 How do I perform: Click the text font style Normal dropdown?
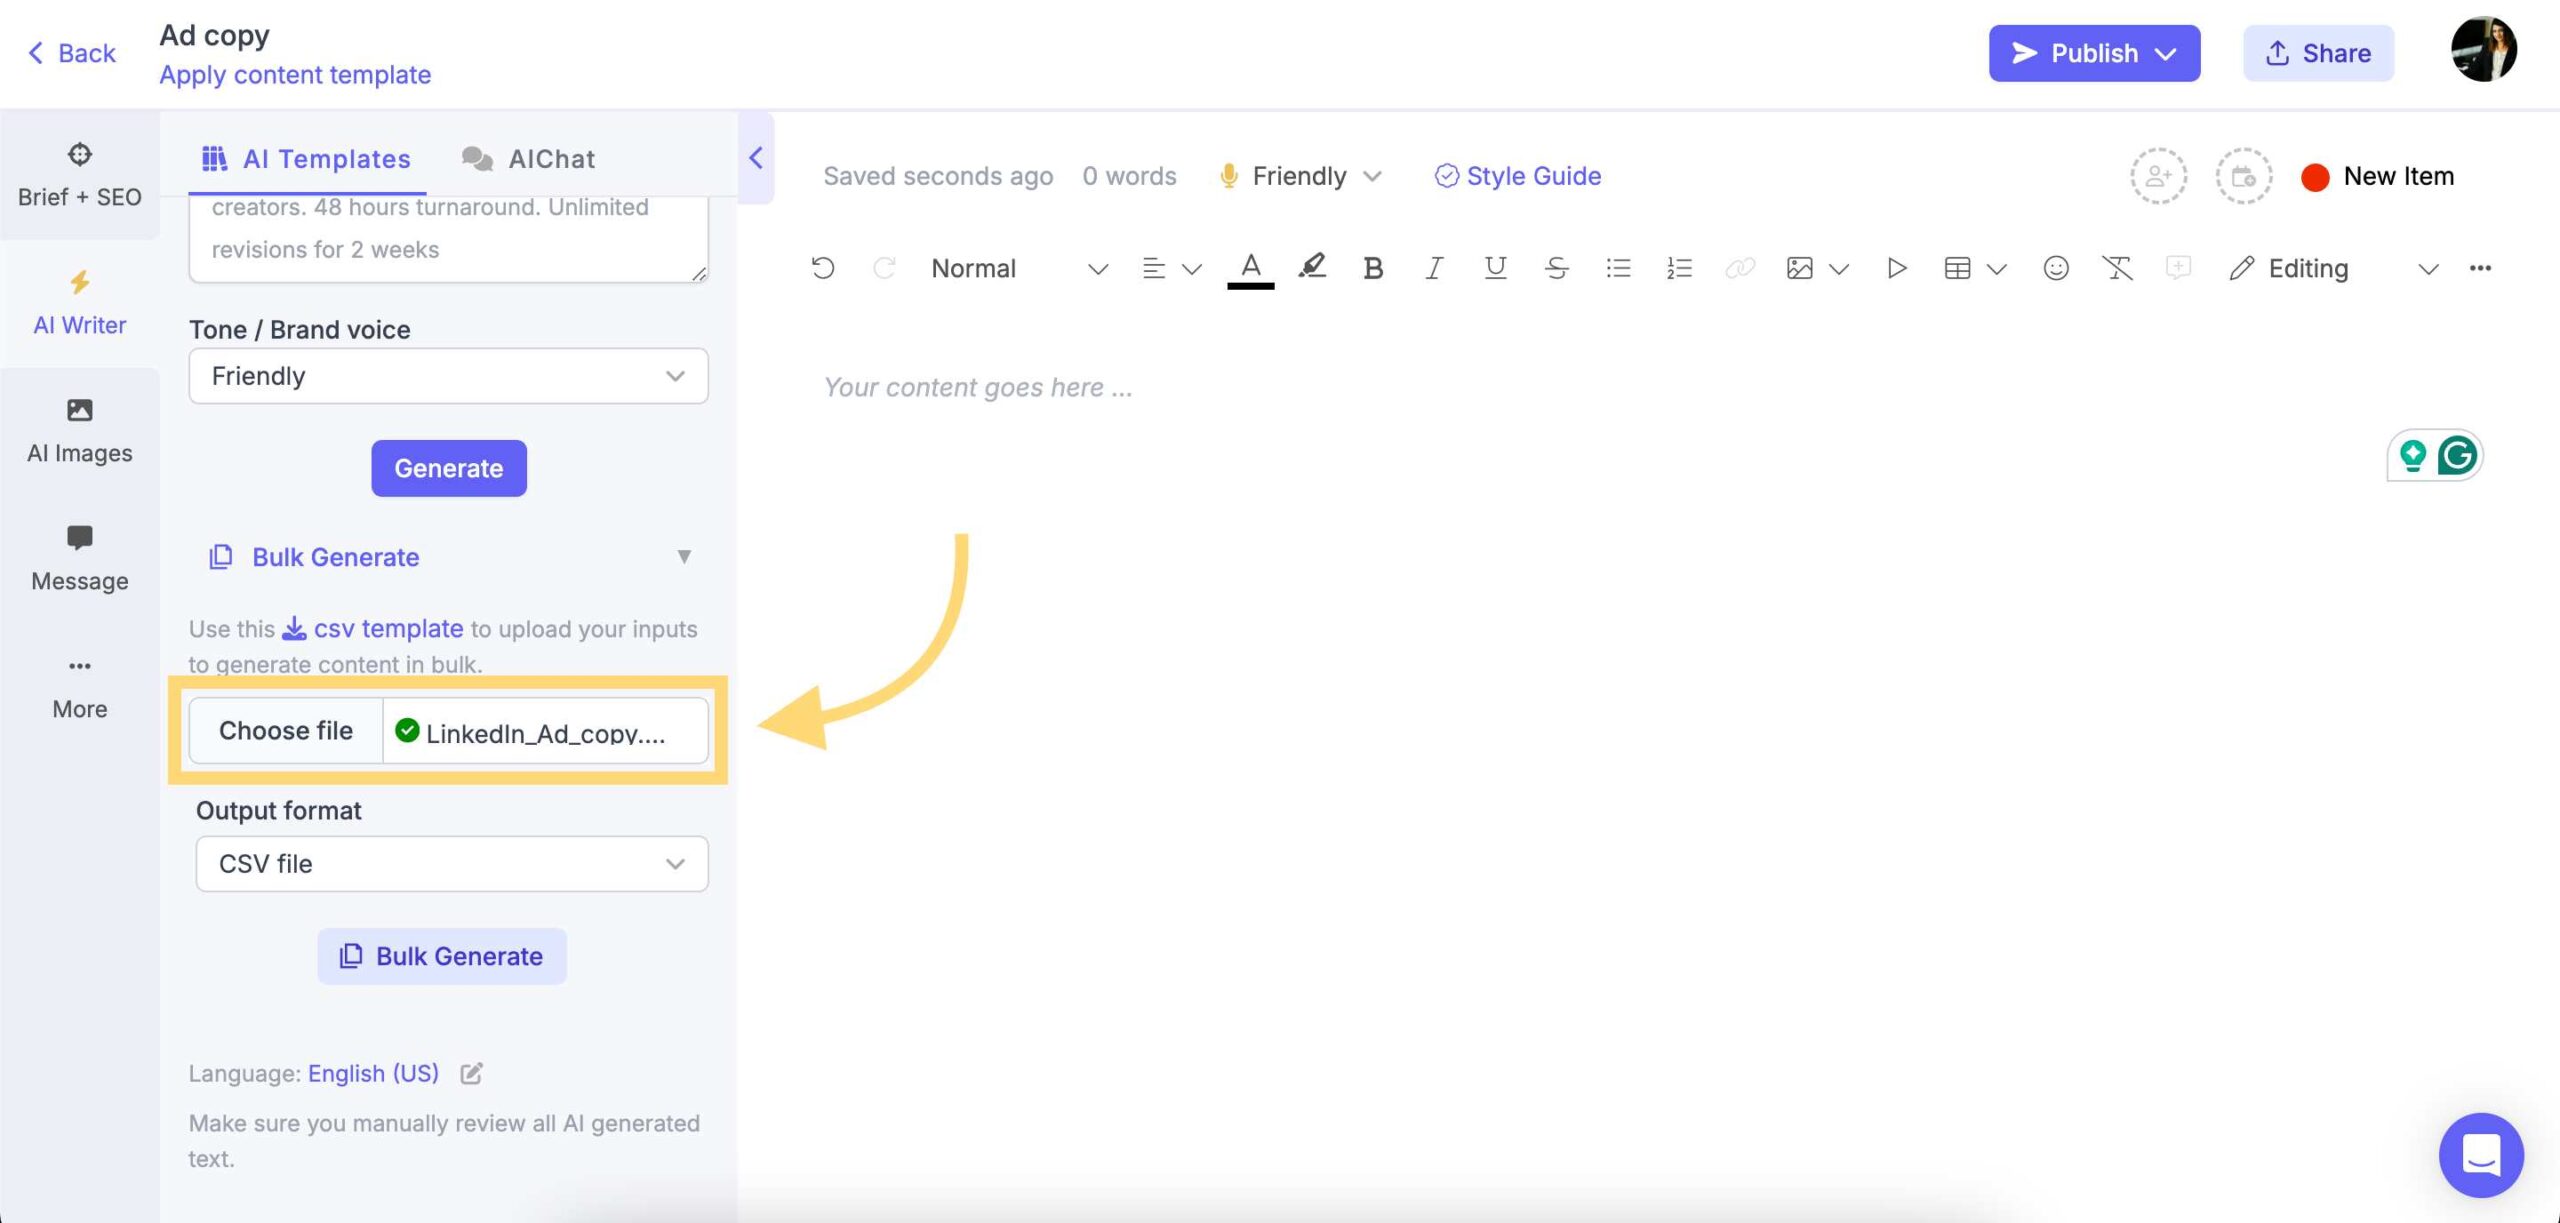pos(1014,266)
